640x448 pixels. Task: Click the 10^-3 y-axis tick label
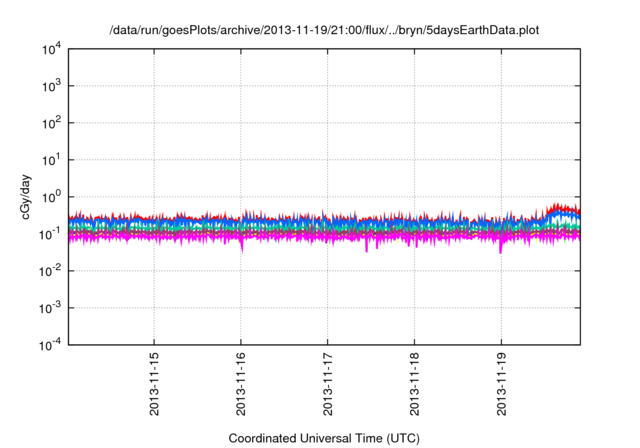click(51, 308)
